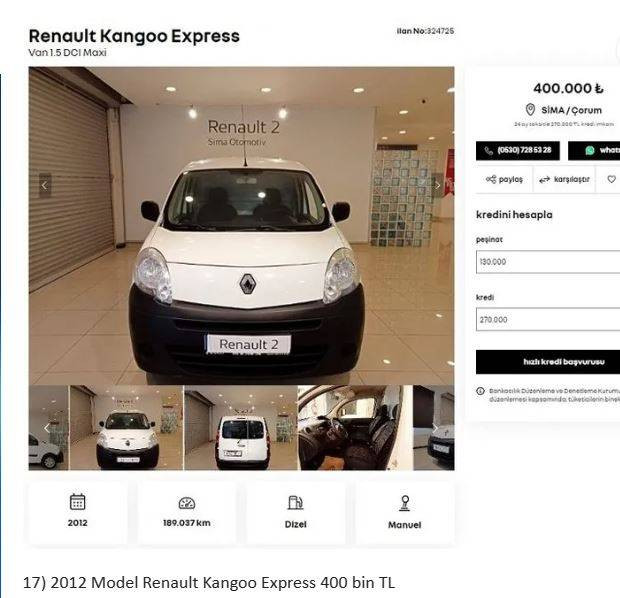Click the speedometer icon above 189.037 km

(x=187, y=503)
